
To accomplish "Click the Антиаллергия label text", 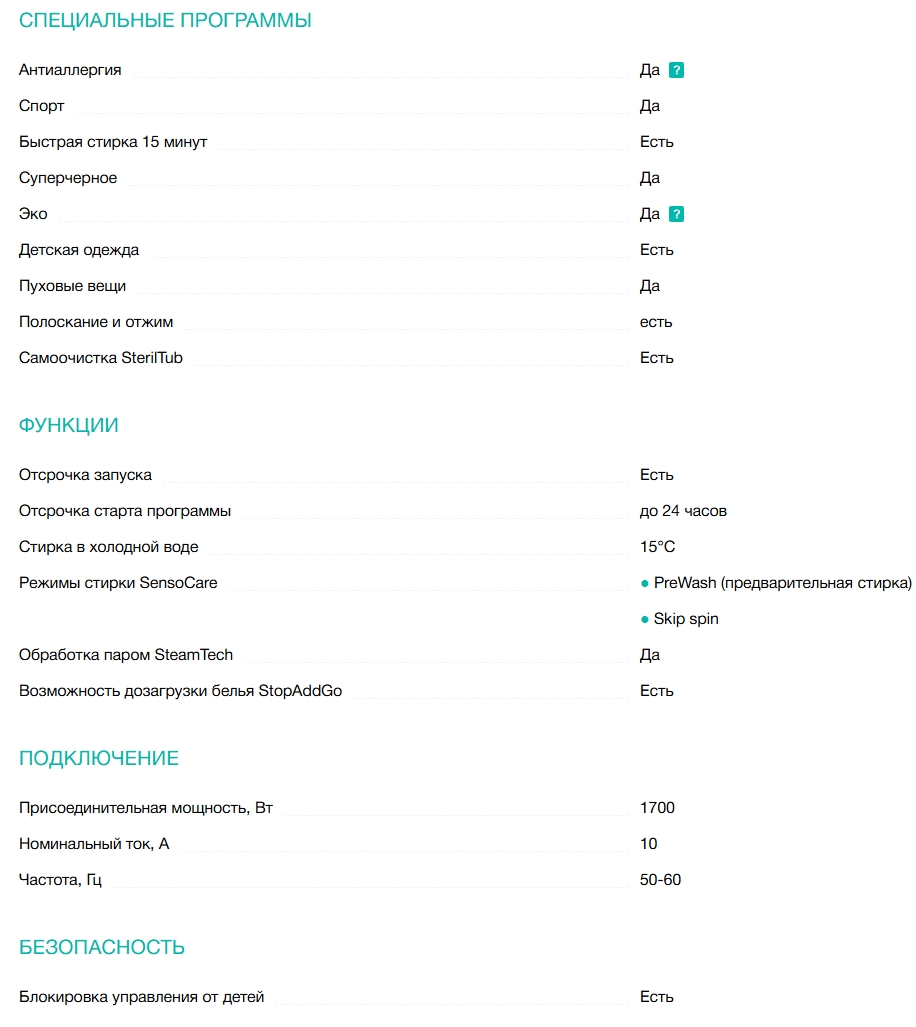I will point(70,70).
